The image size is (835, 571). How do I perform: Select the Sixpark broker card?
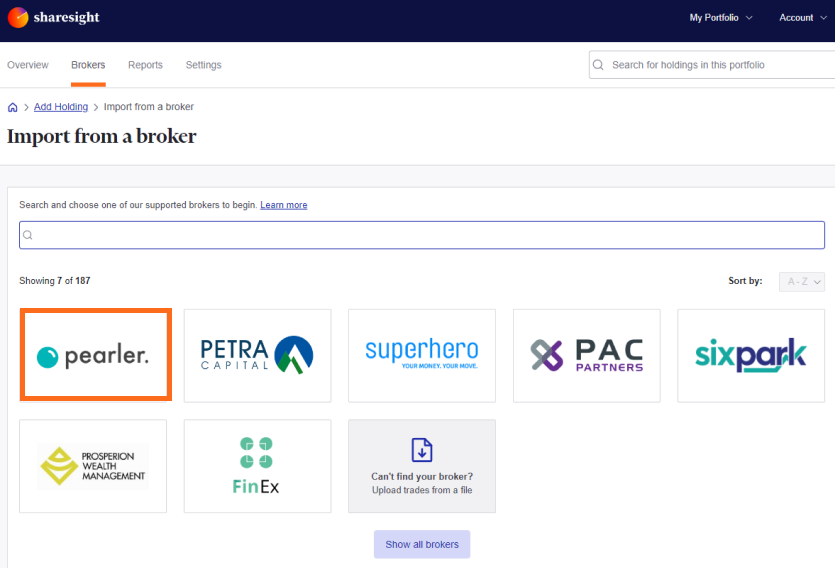point(751,356)
